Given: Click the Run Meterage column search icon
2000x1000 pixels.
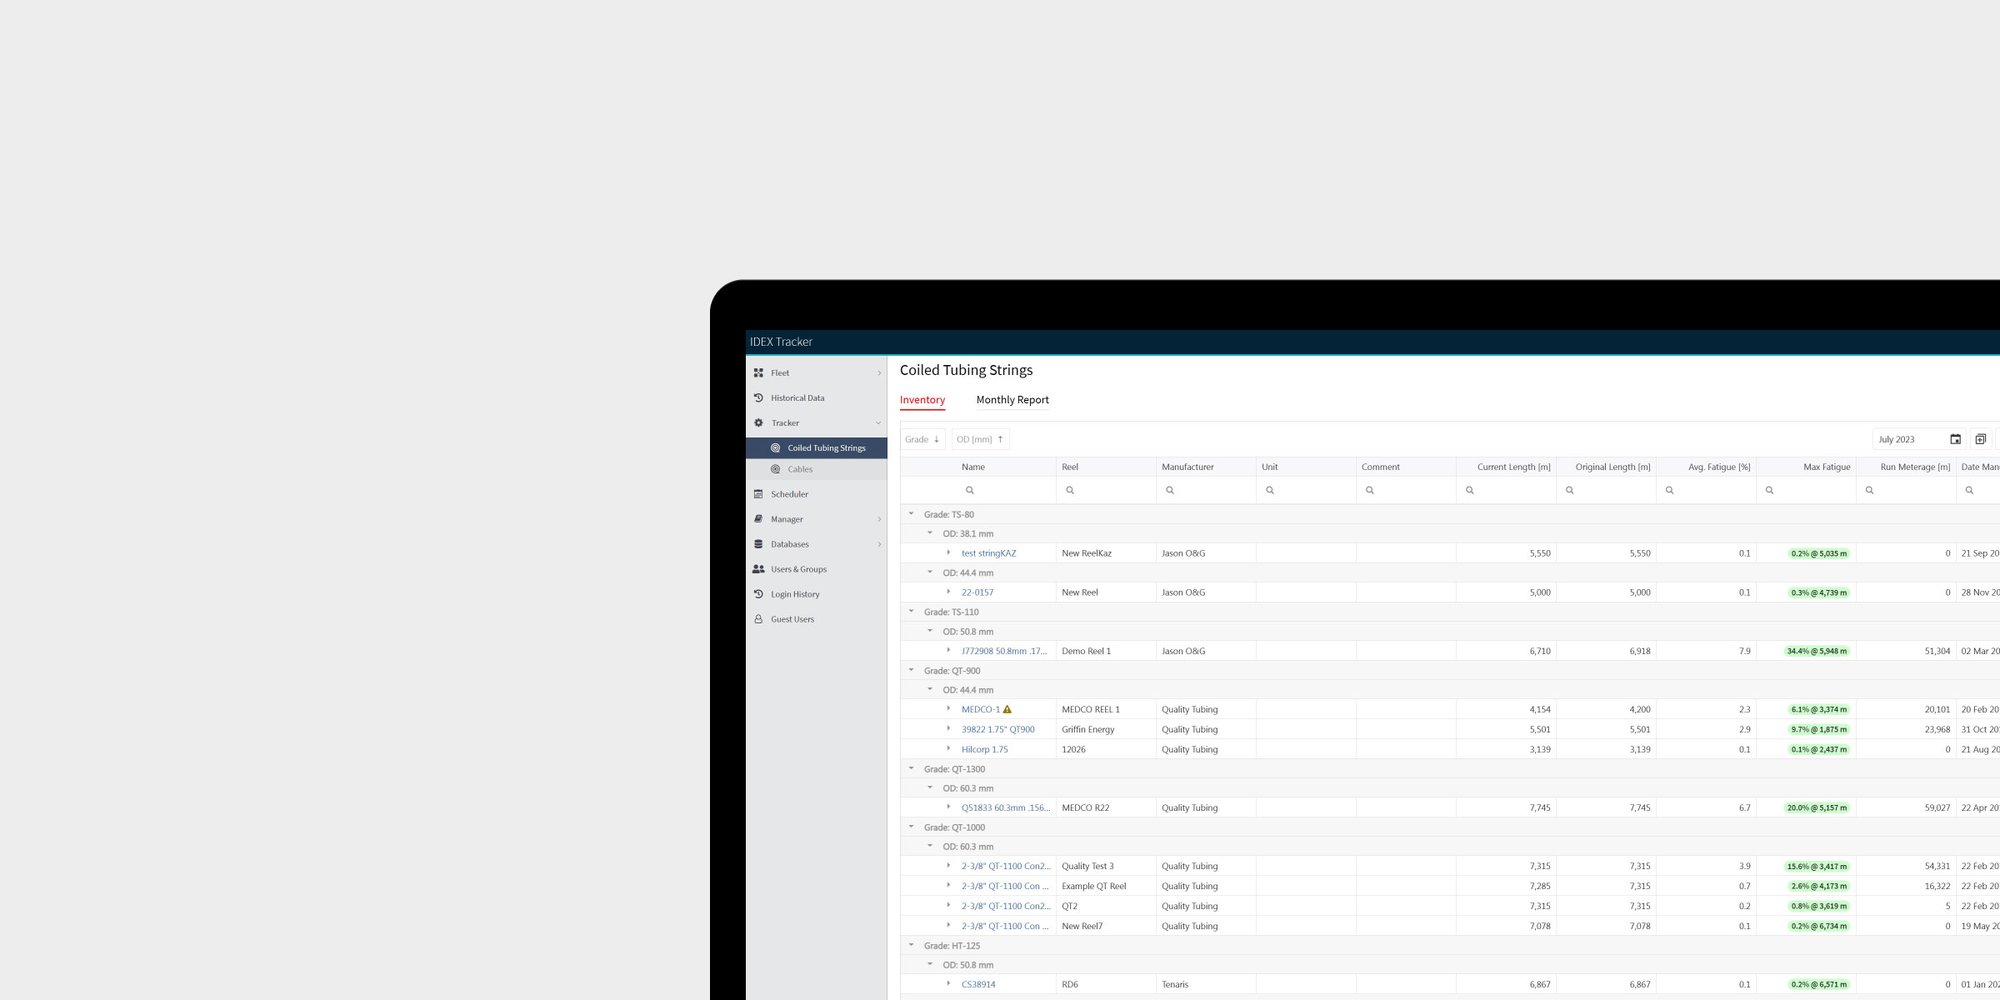Looking at the screenshot, I should point(1870,490).
